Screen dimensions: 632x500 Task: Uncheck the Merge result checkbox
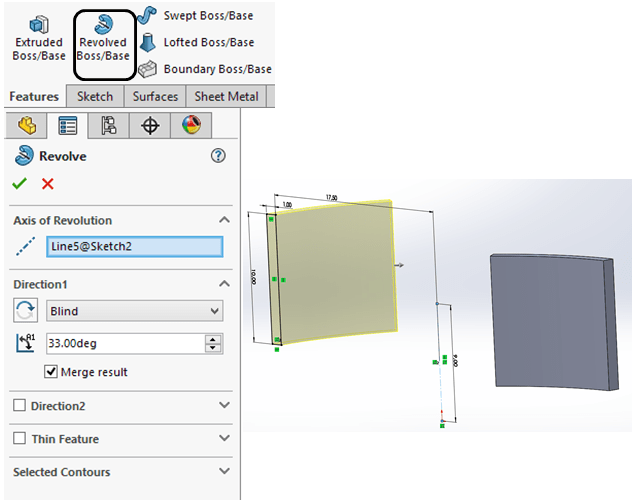point(52,372)
